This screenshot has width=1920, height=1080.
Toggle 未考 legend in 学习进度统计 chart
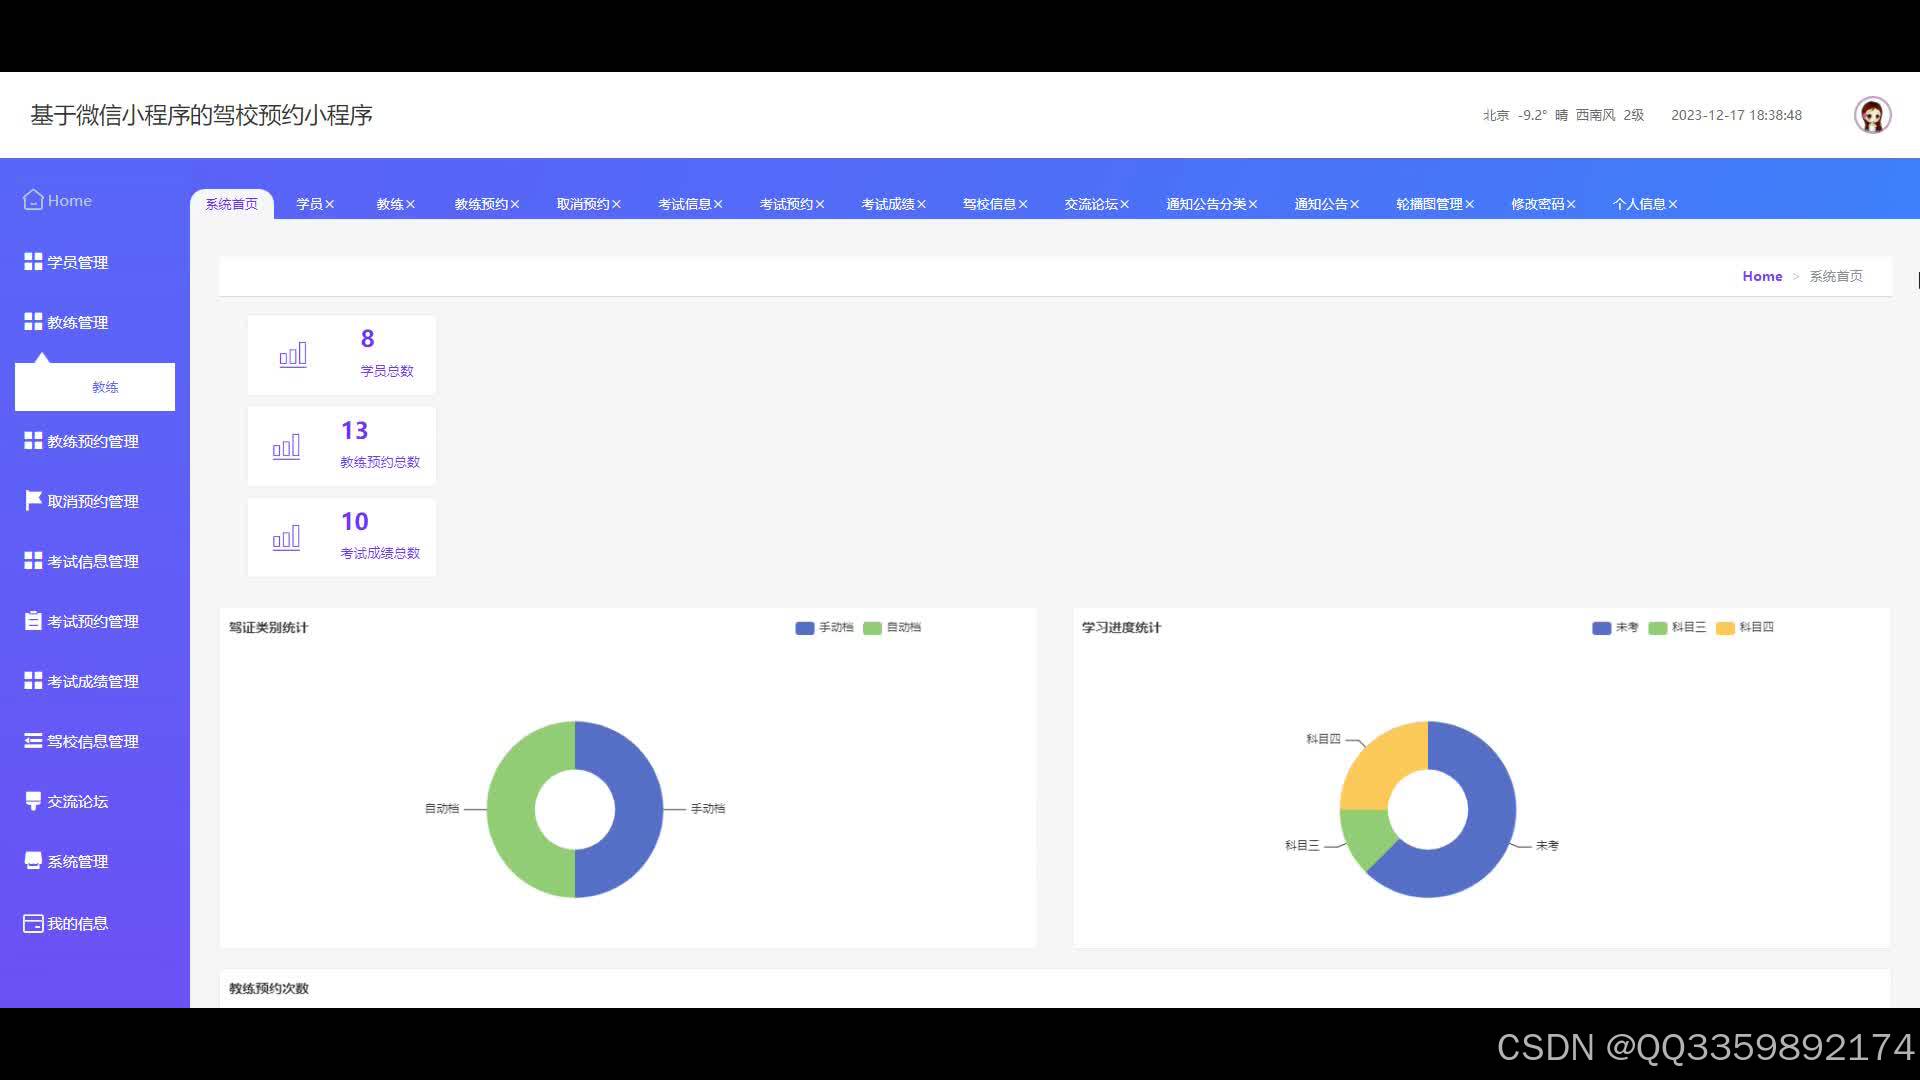[x=1615, y=628]
